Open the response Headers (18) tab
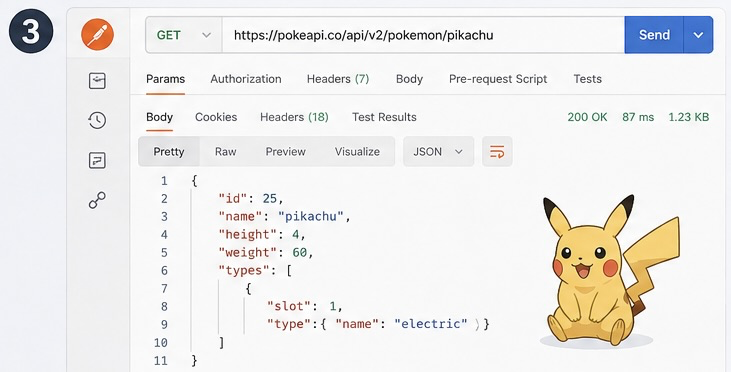This screenshot has width=731, height=372. (x=294, y=117)
